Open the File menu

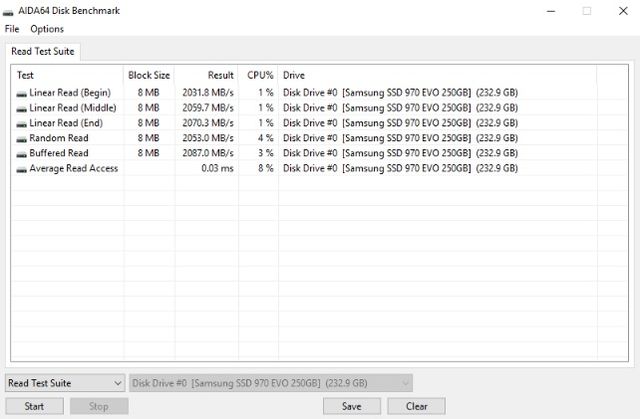click(x=12, y=29)
